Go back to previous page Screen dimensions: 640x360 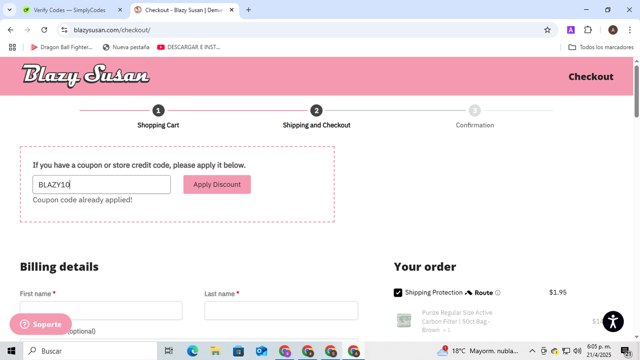(x=11, y=30)
